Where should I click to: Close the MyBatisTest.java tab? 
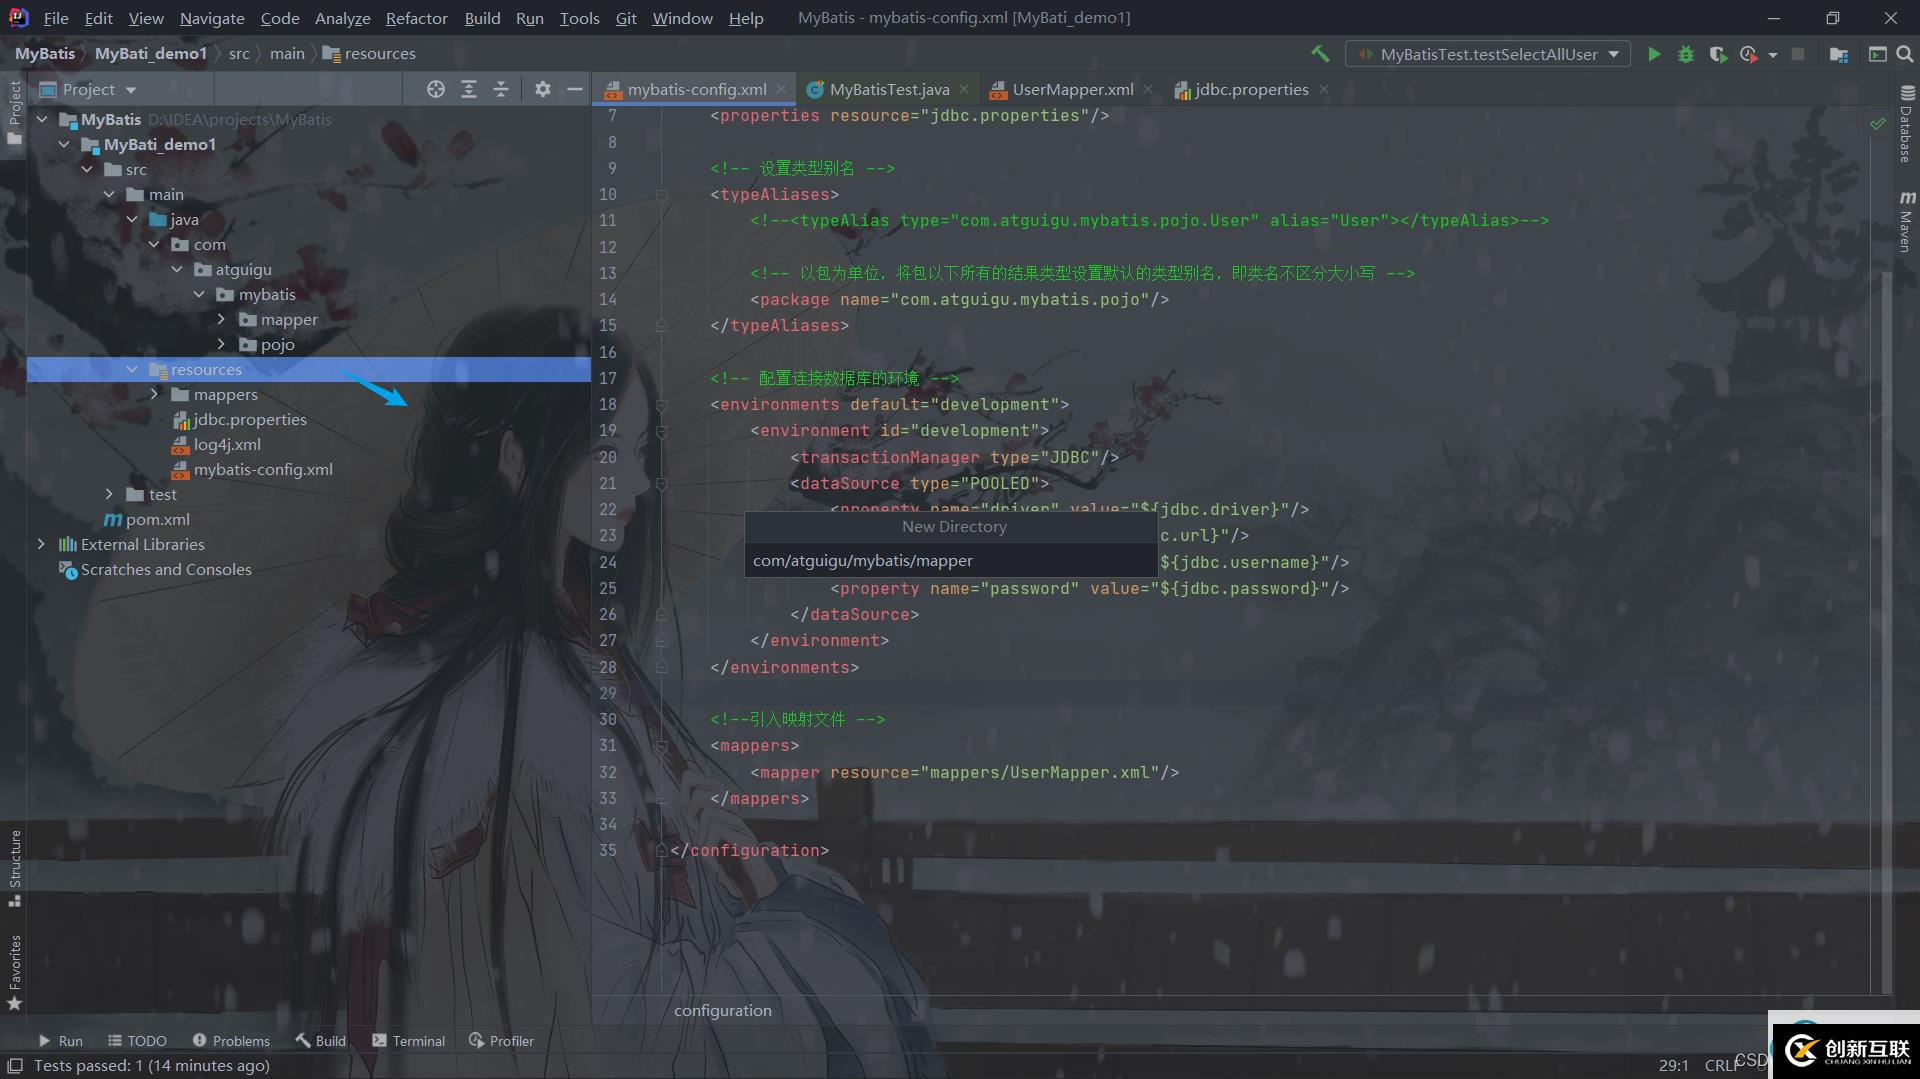coord(964,89)
